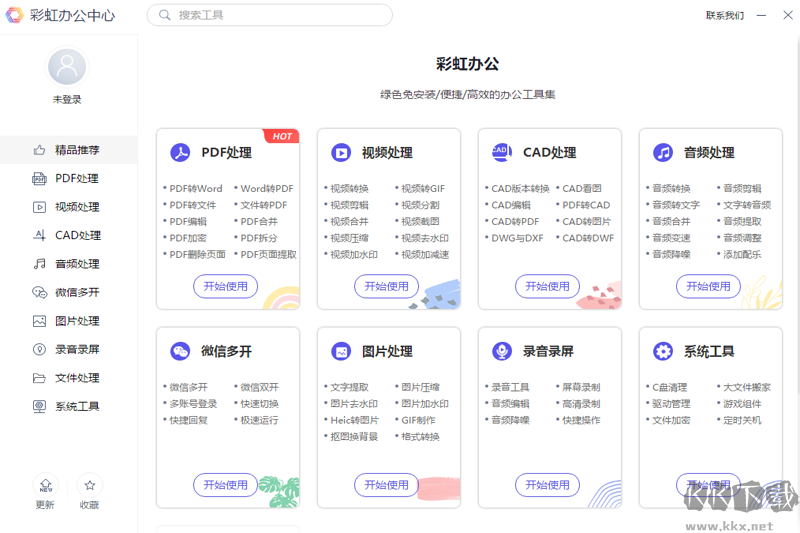Click 开始使用 in the 录音录屏 card
The width and height of the screenshot is (800, 533).
coord(547,485)
